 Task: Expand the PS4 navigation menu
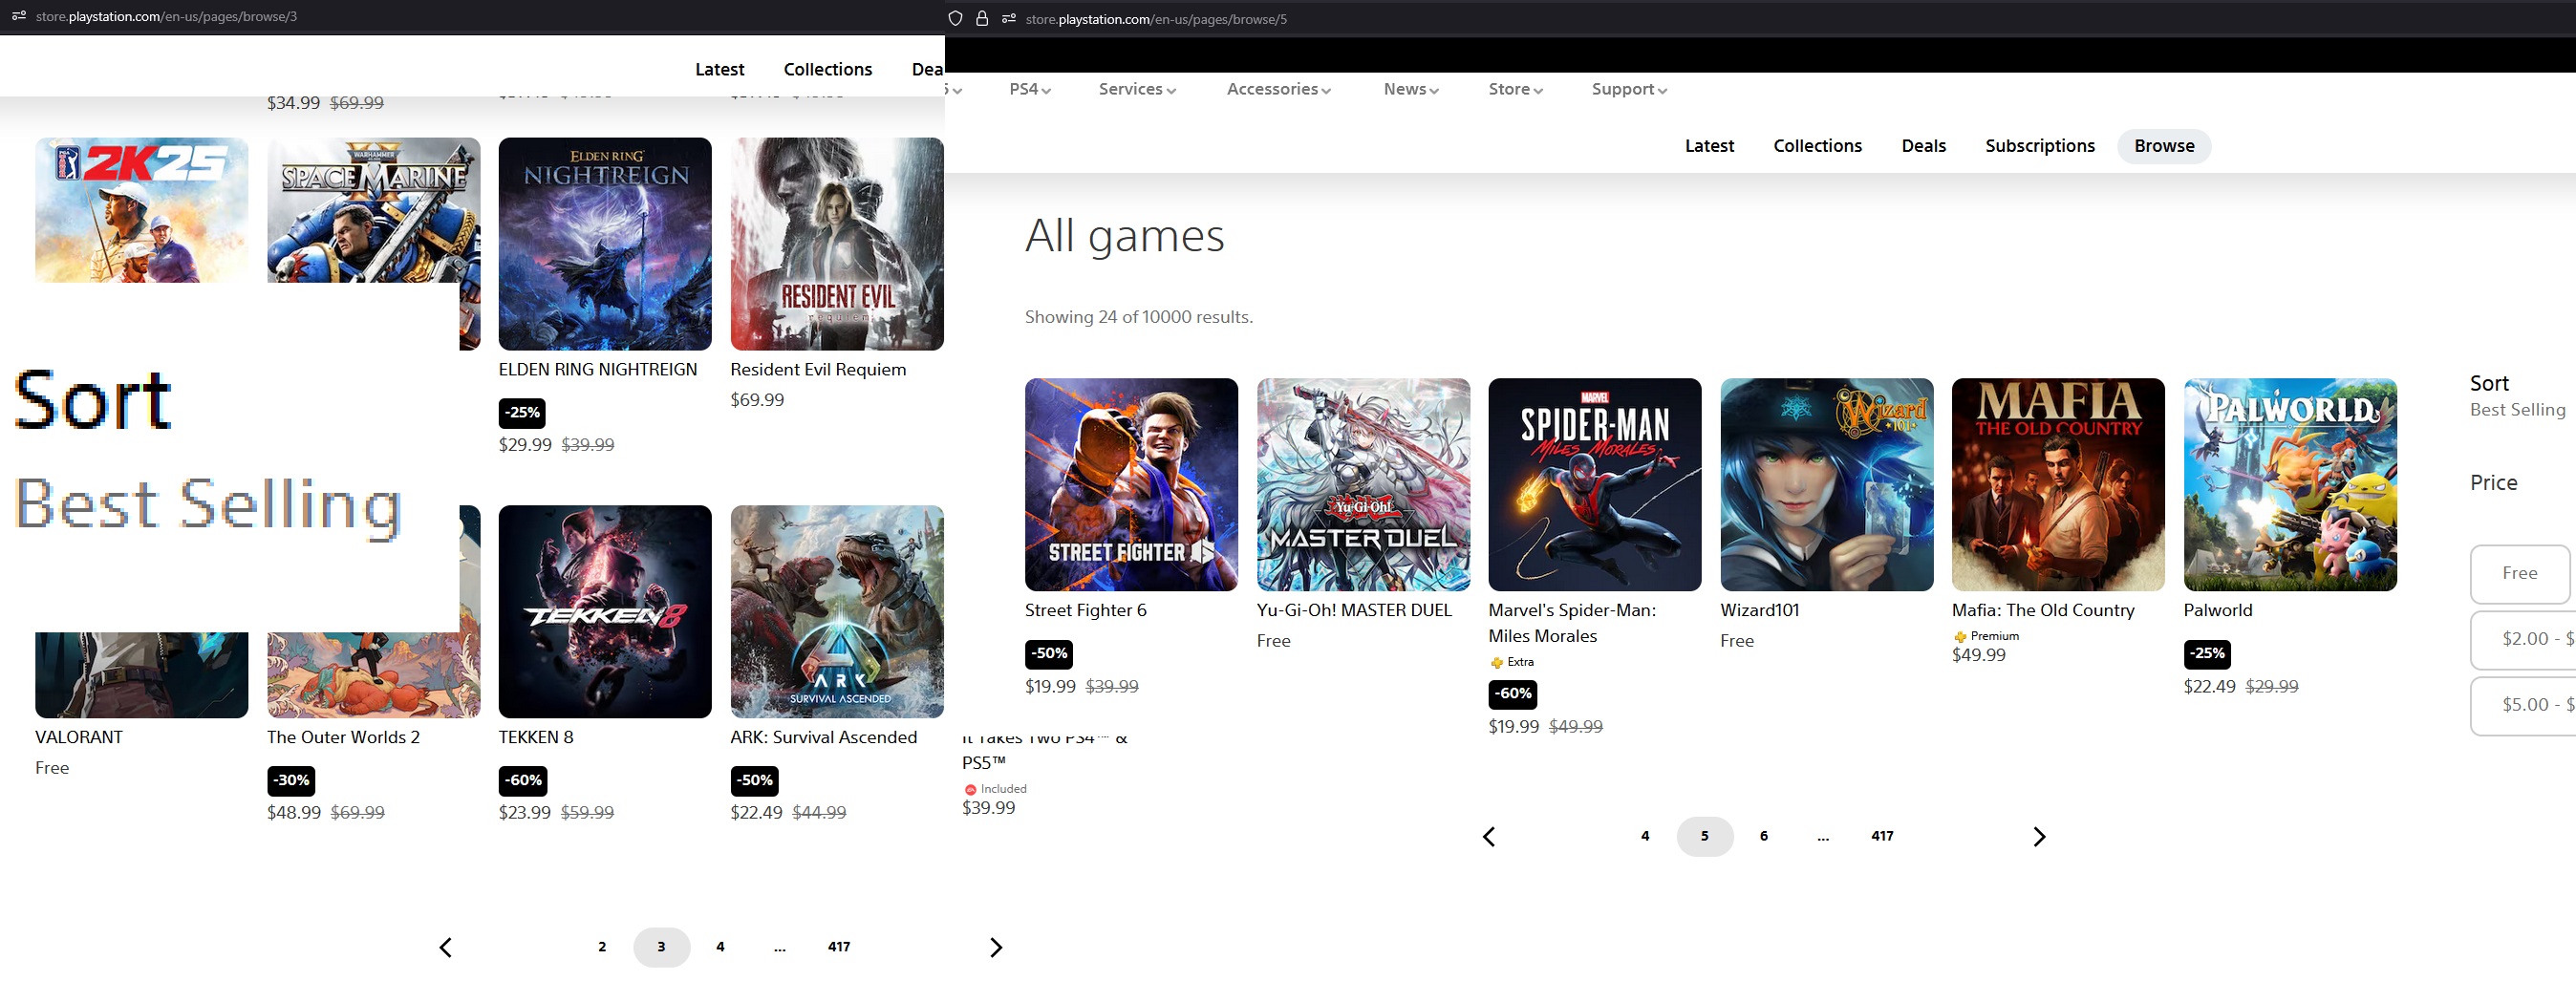[x=1030, y=89]
